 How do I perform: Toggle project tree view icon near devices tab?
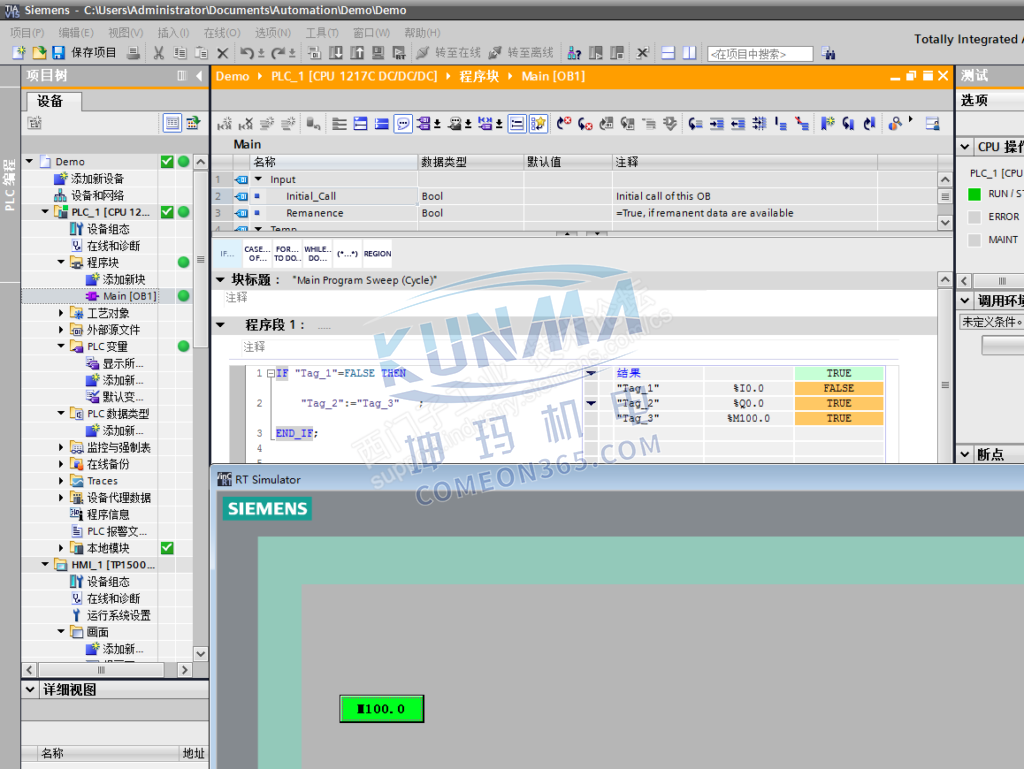pos(172,123)
